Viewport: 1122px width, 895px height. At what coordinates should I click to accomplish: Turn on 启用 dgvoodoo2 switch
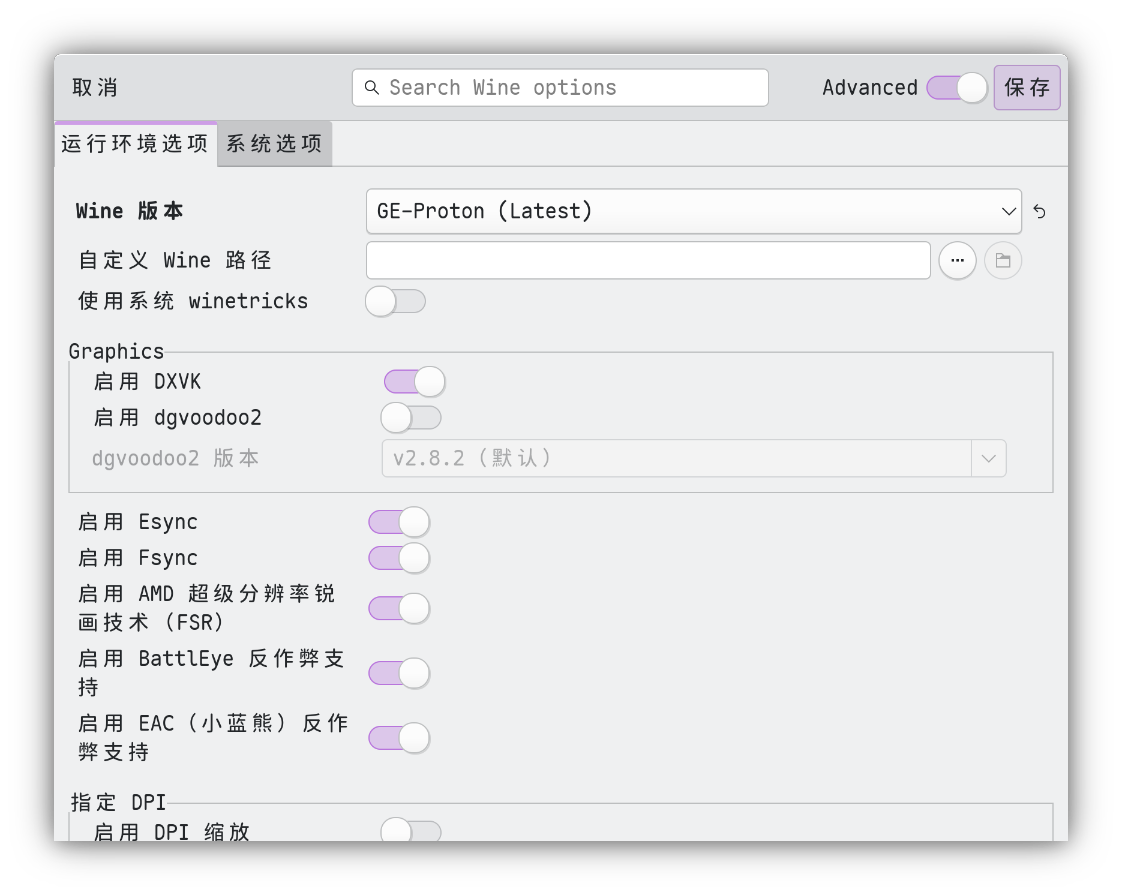(x=411, y=417)
